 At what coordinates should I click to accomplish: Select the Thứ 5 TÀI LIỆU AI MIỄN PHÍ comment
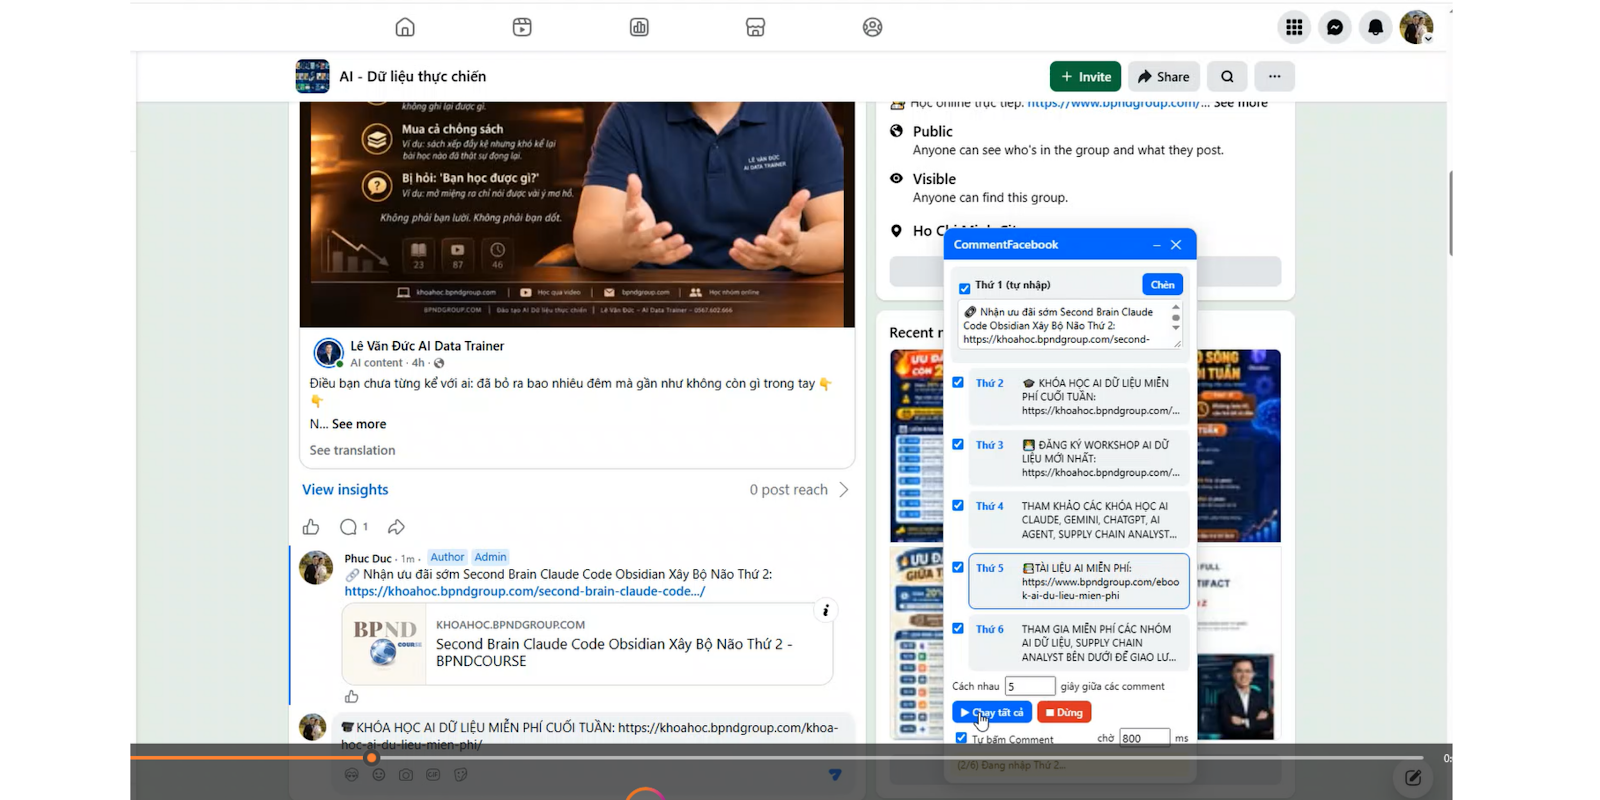coord(1079,581)
